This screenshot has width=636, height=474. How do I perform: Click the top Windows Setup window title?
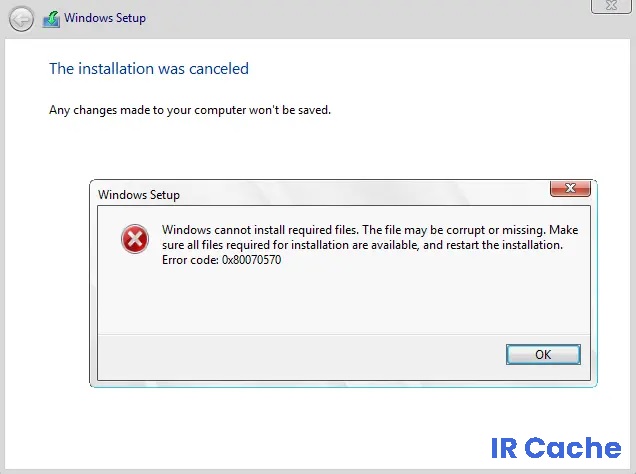click(105, 18)
